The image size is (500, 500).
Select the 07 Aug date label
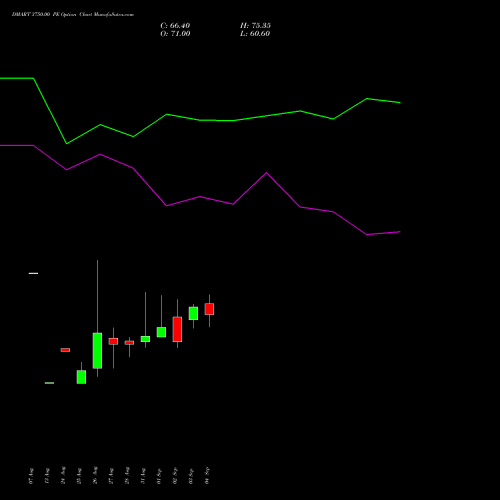[31, 476]
